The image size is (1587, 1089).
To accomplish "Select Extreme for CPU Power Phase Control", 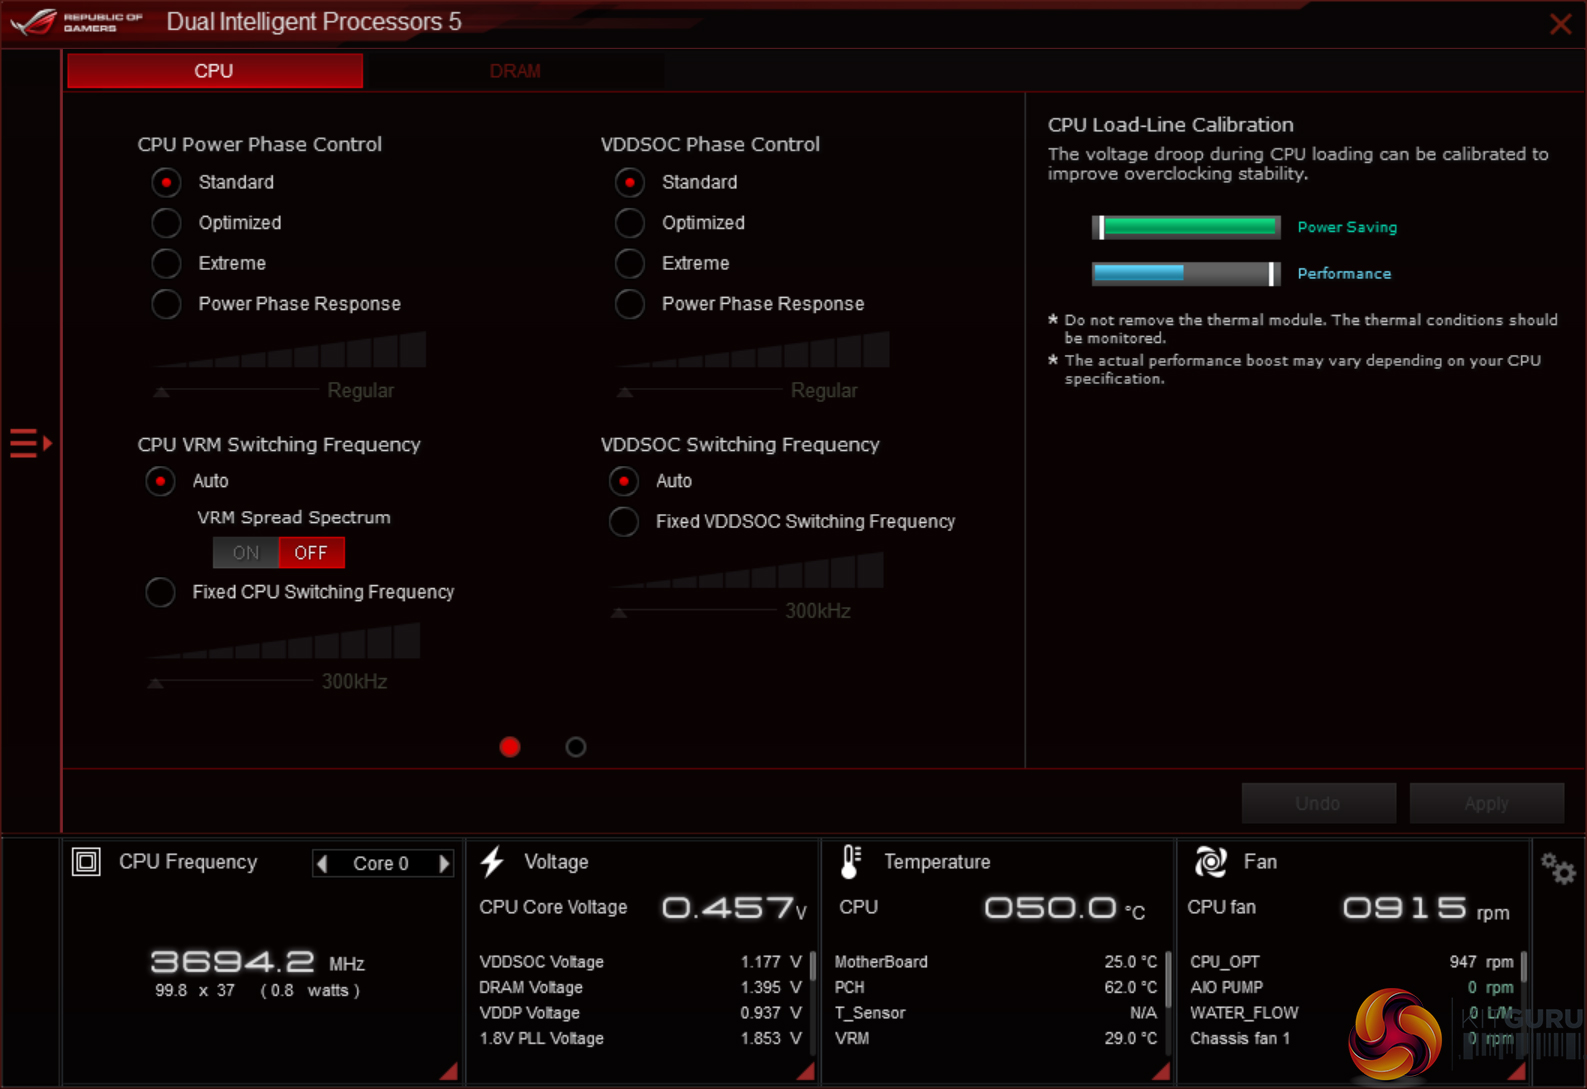I will pos(166,263).
